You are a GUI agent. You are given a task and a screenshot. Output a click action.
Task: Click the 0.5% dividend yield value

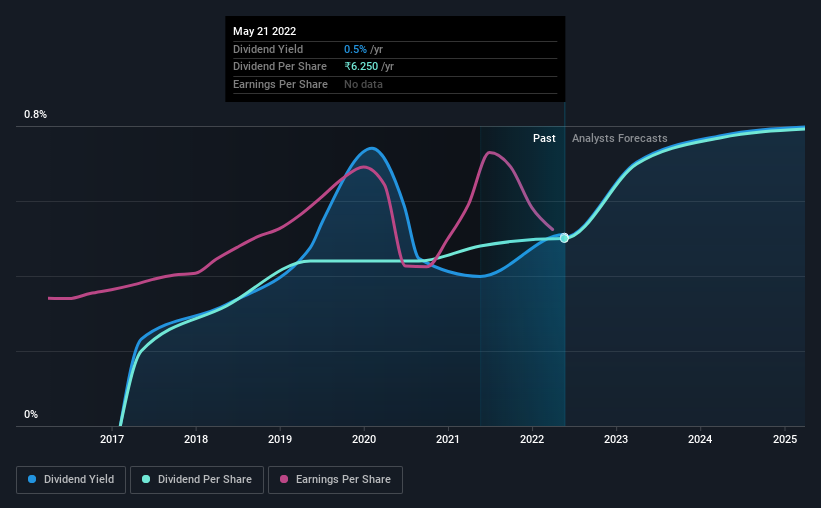tap(355, 49)
